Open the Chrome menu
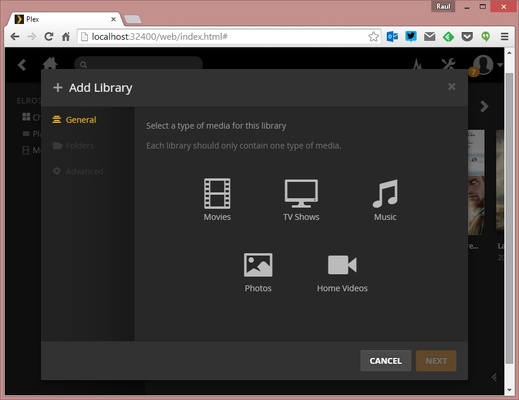The width and height of the screenshot is (519, 400). click(504, 36)
